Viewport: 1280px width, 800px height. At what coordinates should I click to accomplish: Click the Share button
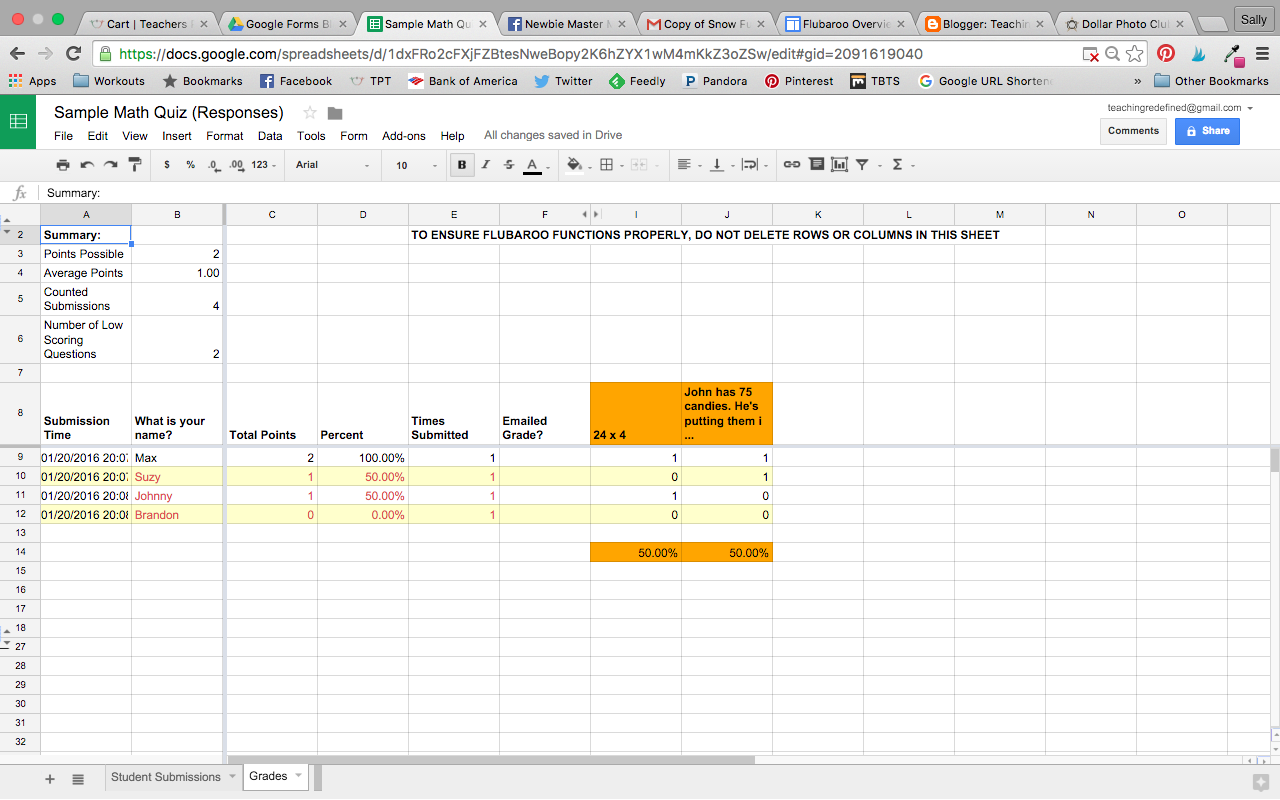click(1207, 131)
